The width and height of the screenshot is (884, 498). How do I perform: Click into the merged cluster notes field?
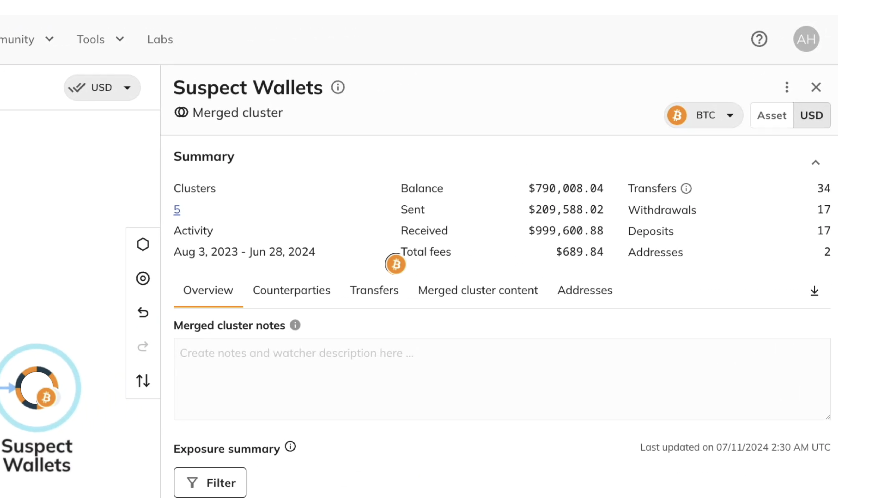click(x=501, y=378)
